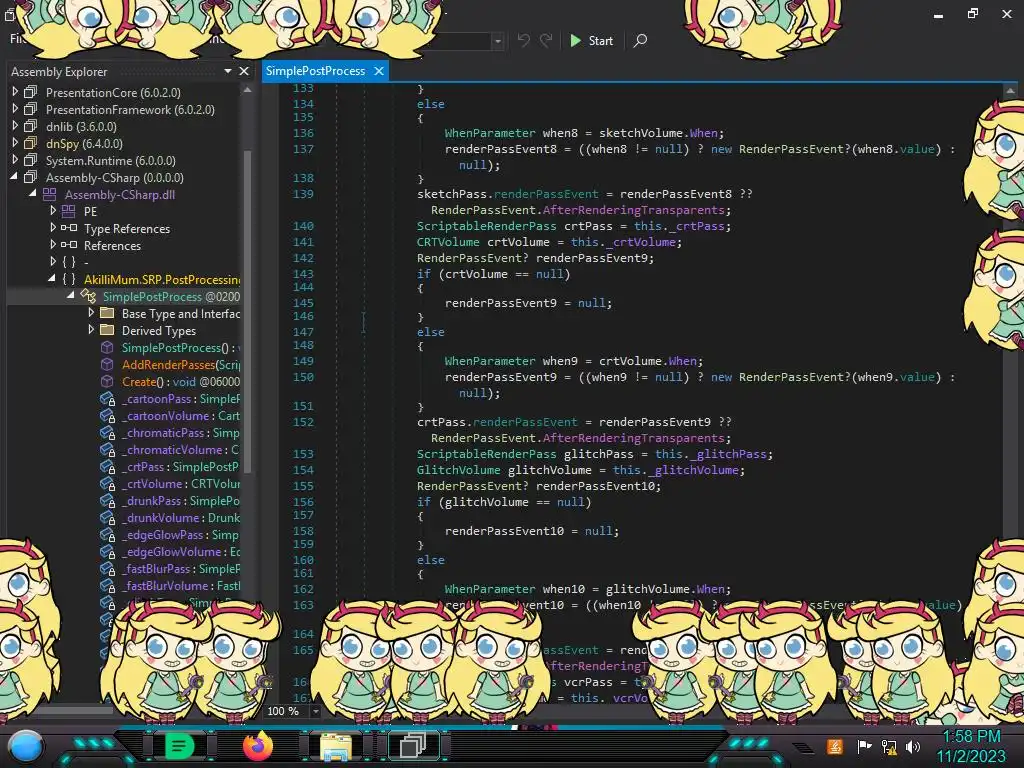
Task: Expand the dnSpy (6.4.0.0) assembly
Action: coord(15,143)
